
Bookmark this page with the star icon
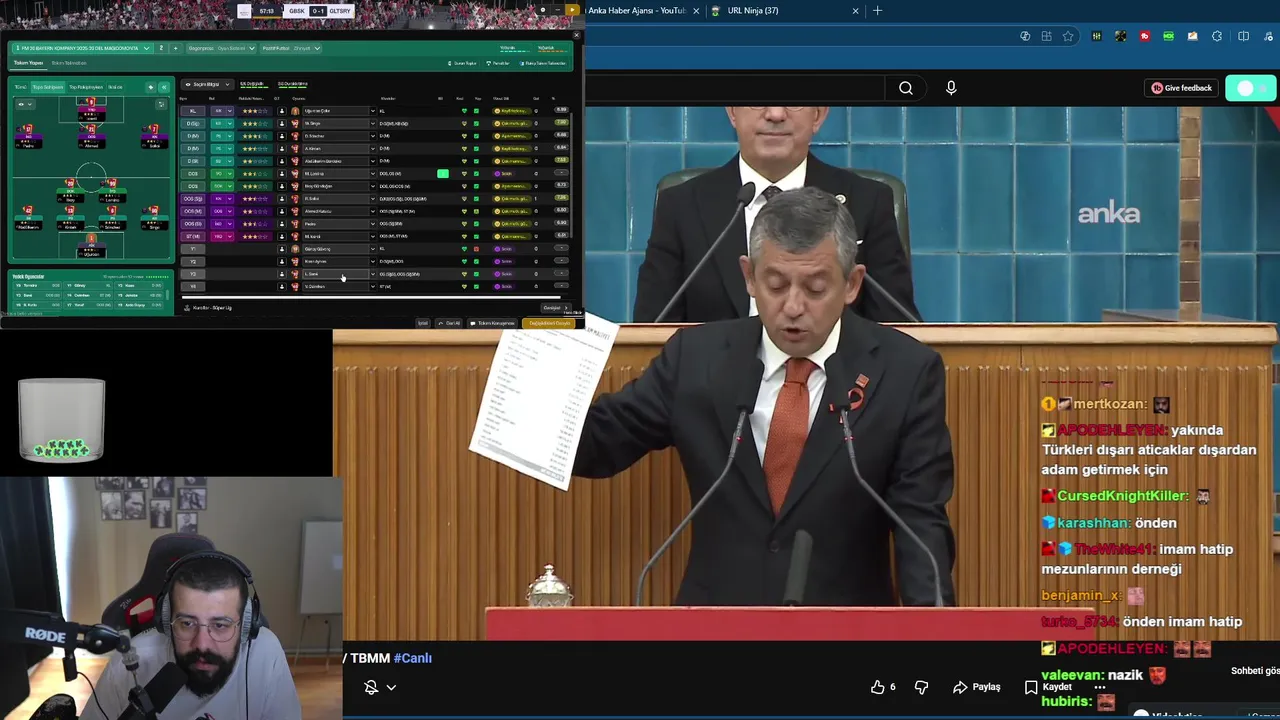[1068, 36]
